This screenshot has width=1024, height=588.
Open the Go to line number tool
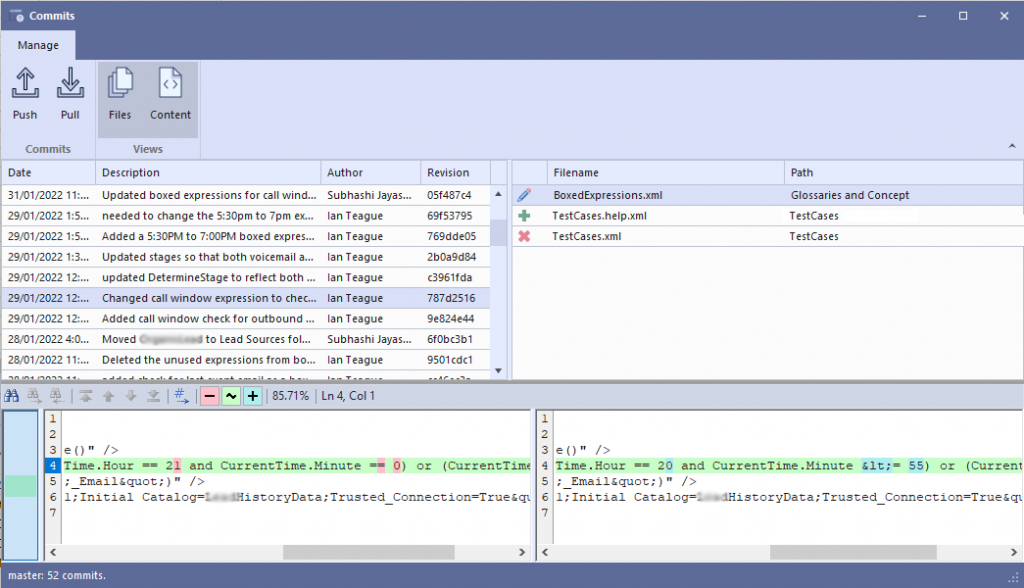[x=182, y=396]
